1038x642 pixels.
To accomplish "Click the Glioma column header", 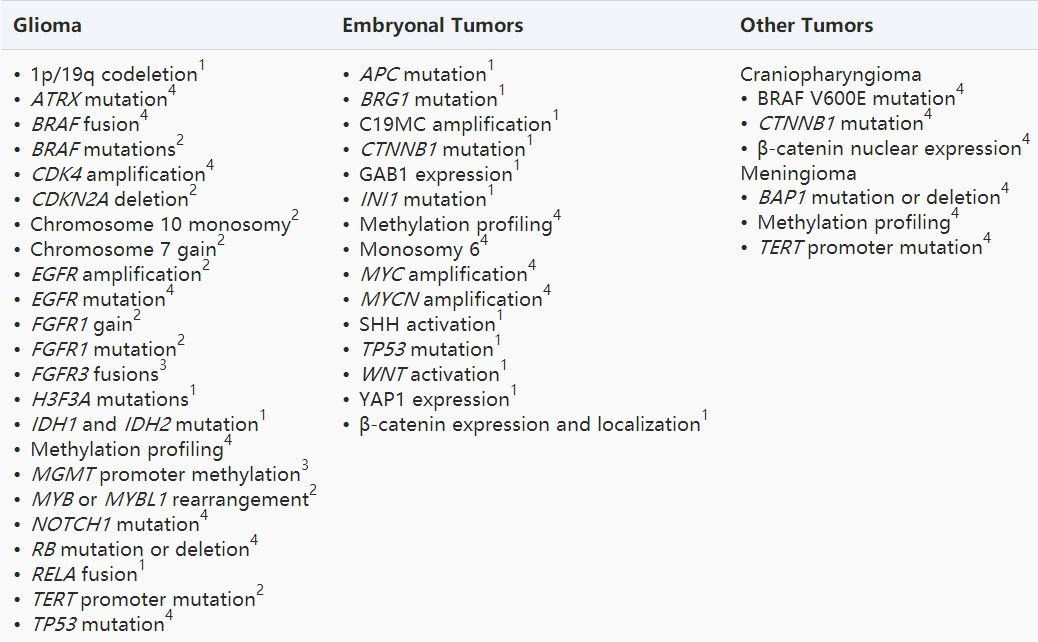I will [47, 25].
